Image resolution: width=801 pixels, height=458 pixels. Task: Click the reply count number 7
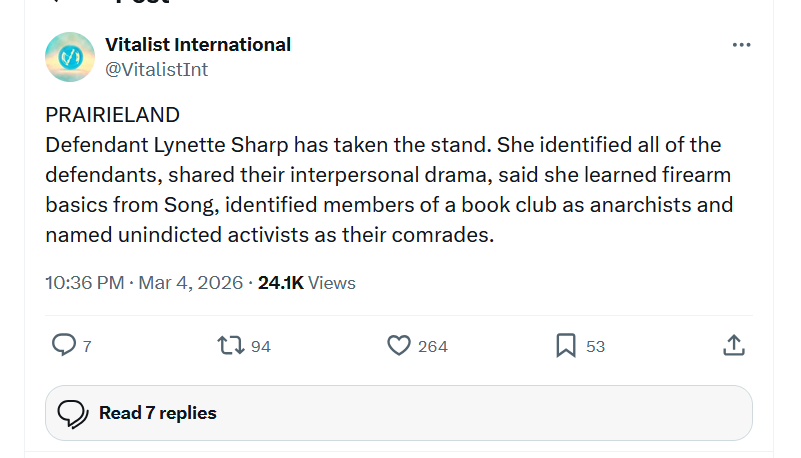87,346
